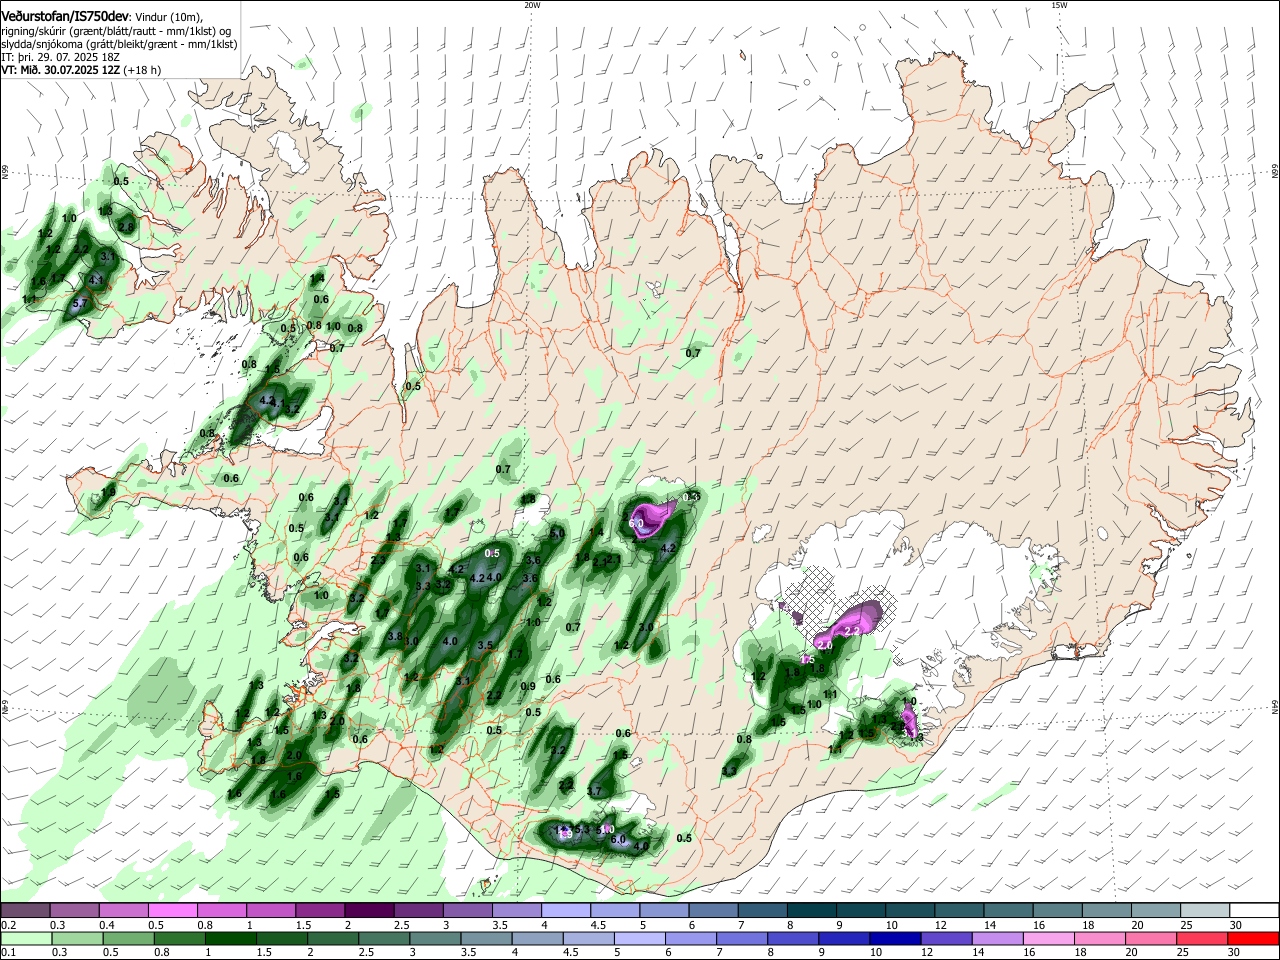The image size is (1280, 960).
Task: Click the '5.7' precipitation value in the Westfjords
Action: pos(81,302)
